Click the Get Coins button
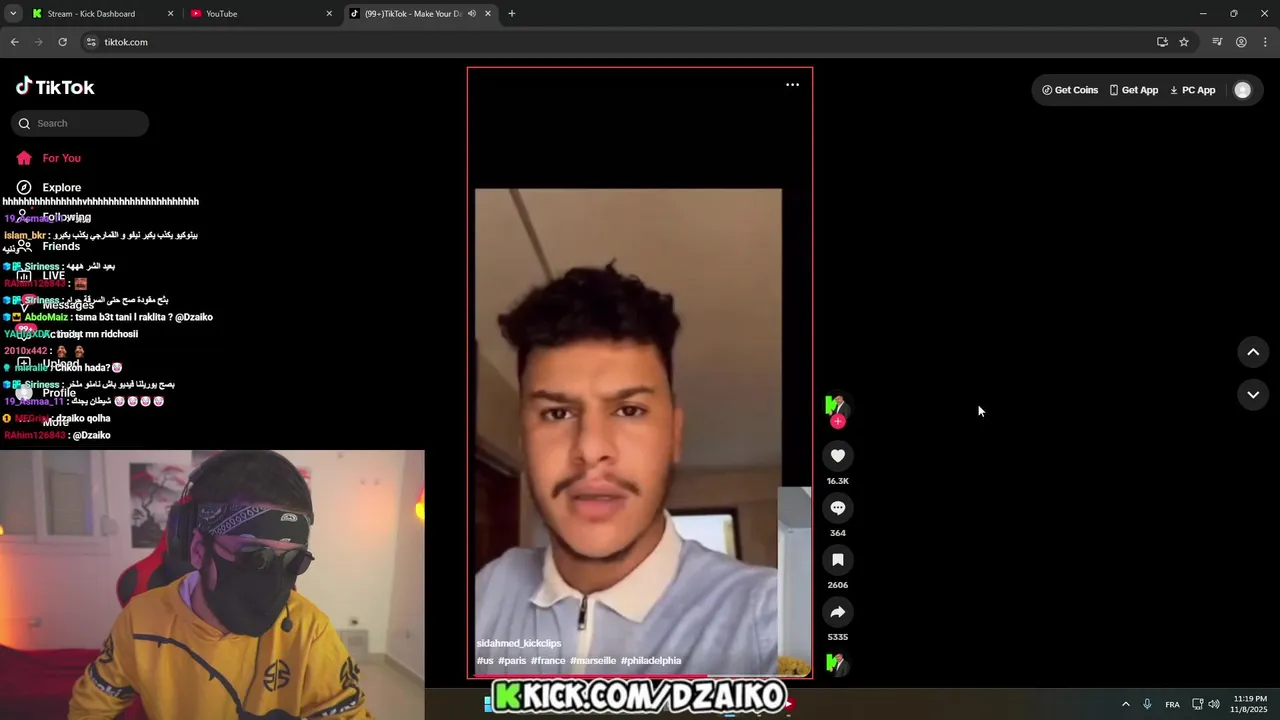Screen dimensions: 1280x720 click(x=1070, y=90)
